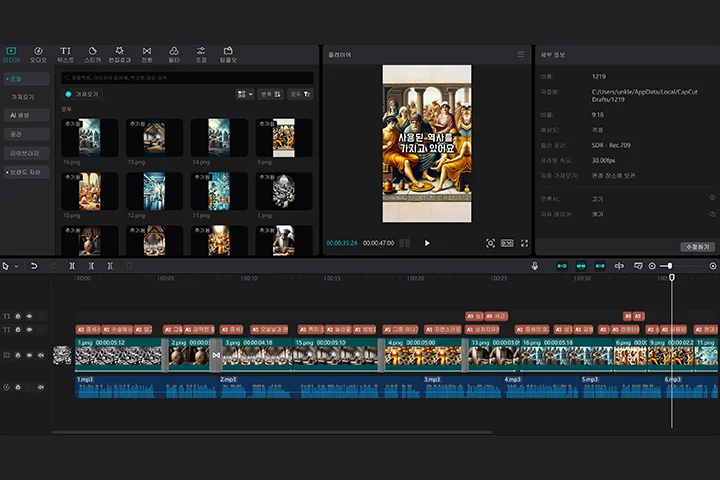Expand the Local (로컬) sidebar section
This screenshot has width=720, height=480.
(x=27, y=79)
